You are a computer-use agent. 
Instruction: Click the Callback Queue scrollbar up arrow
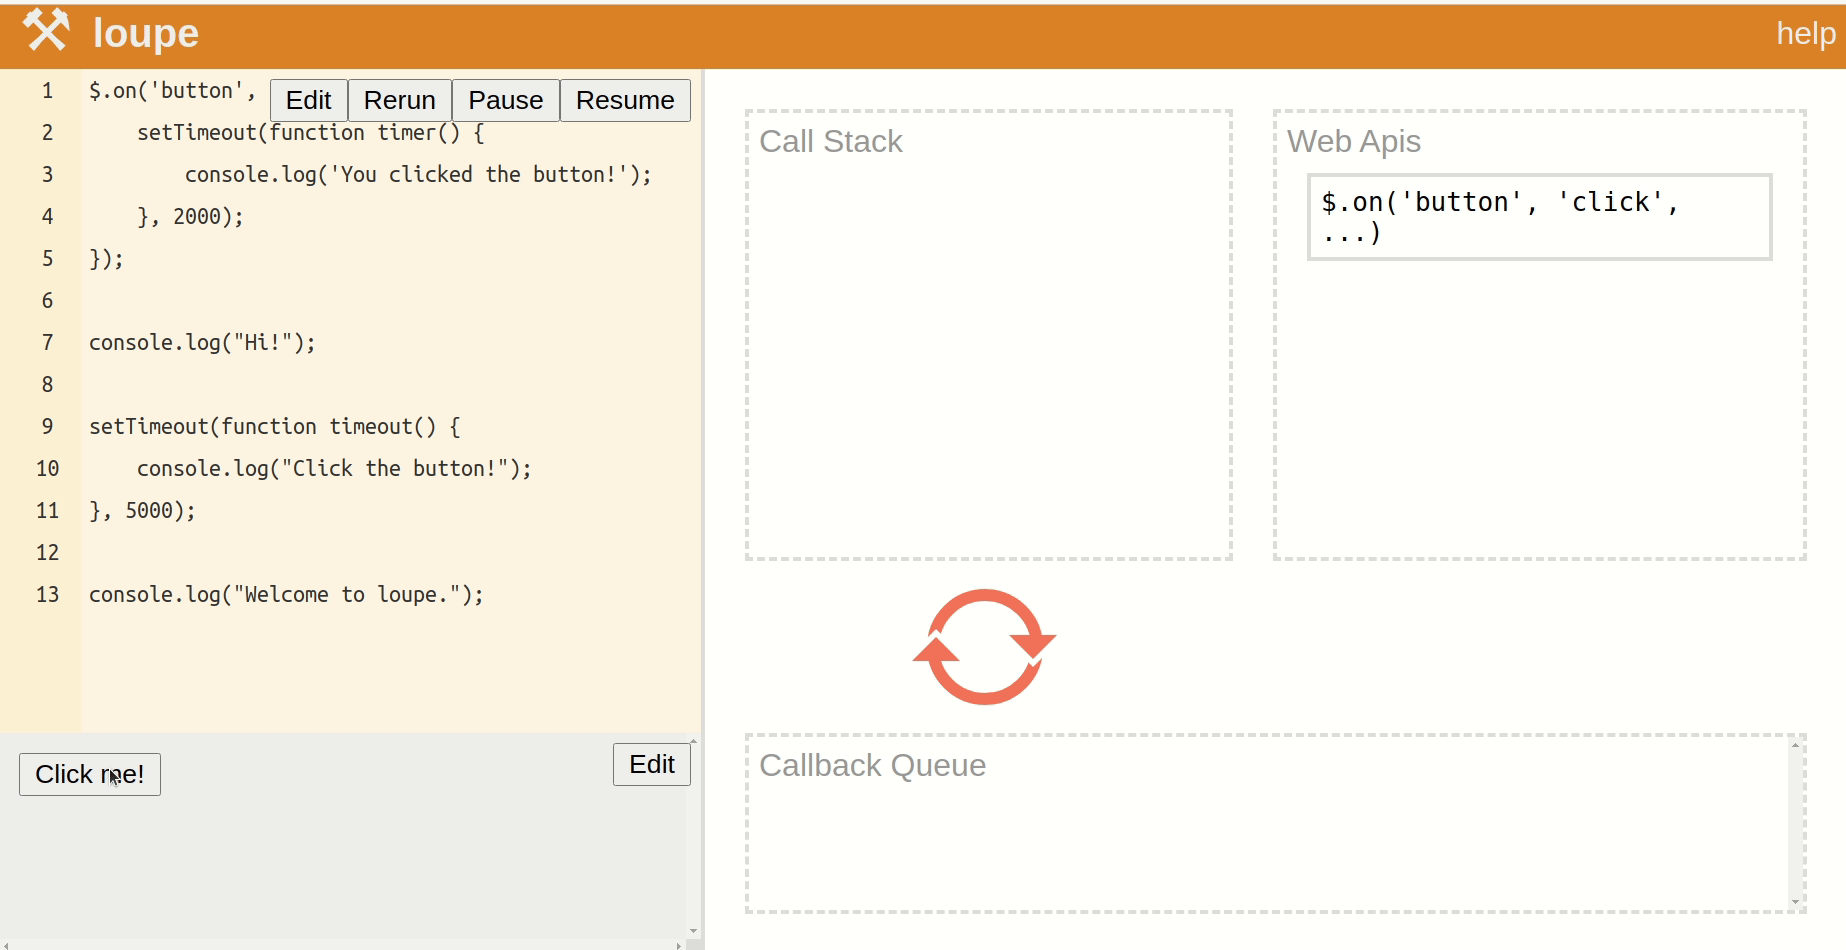coord(1795,745)
